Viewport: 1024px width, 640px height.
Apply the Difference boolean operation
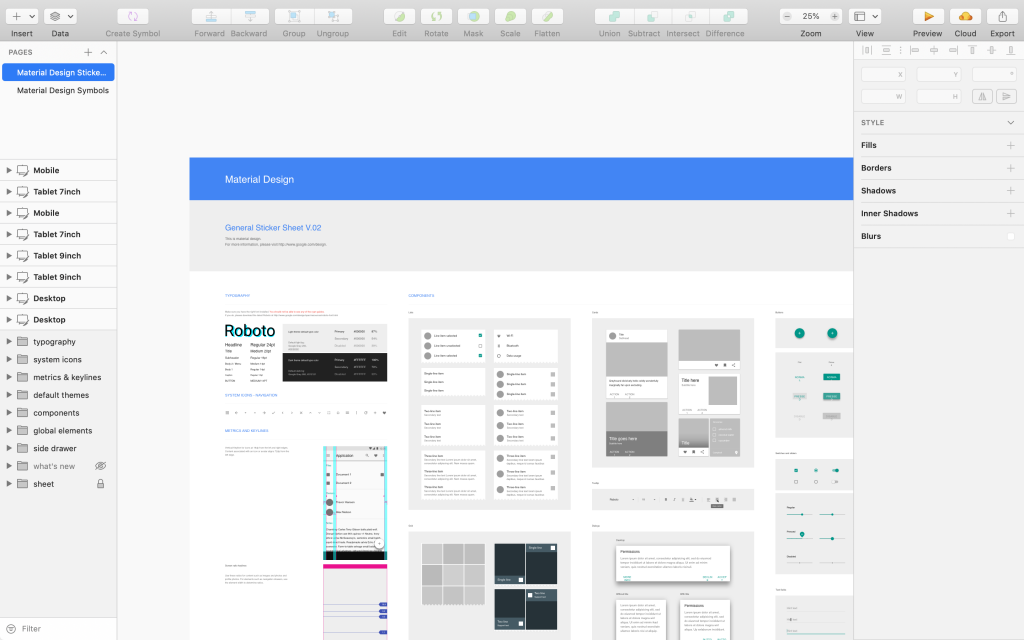729,16
